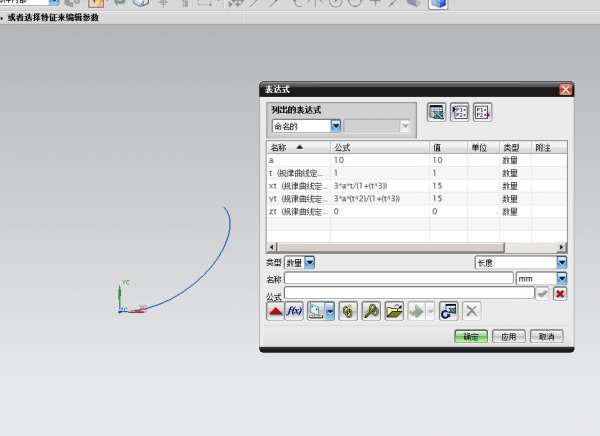600x436 pixels.
Task: Click the 取消 cancel button
Action: tap(546, 337)
